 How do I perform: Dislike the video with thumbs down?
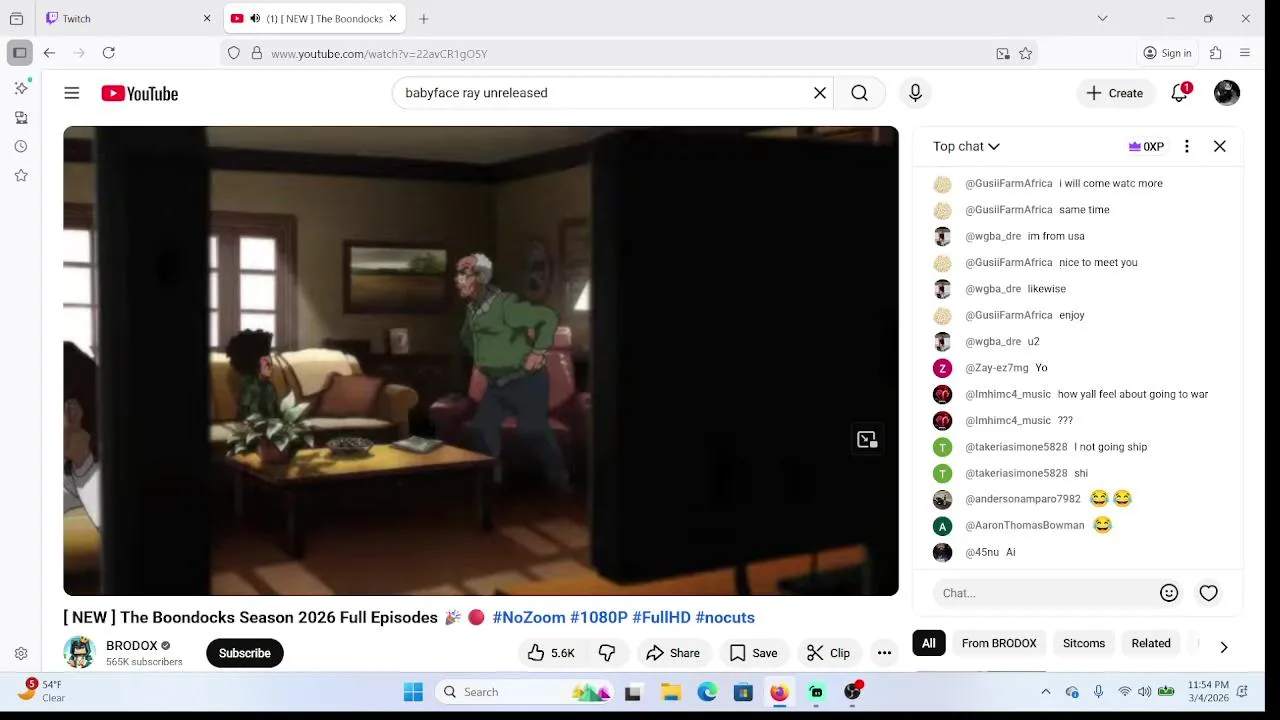click(607, 653)
